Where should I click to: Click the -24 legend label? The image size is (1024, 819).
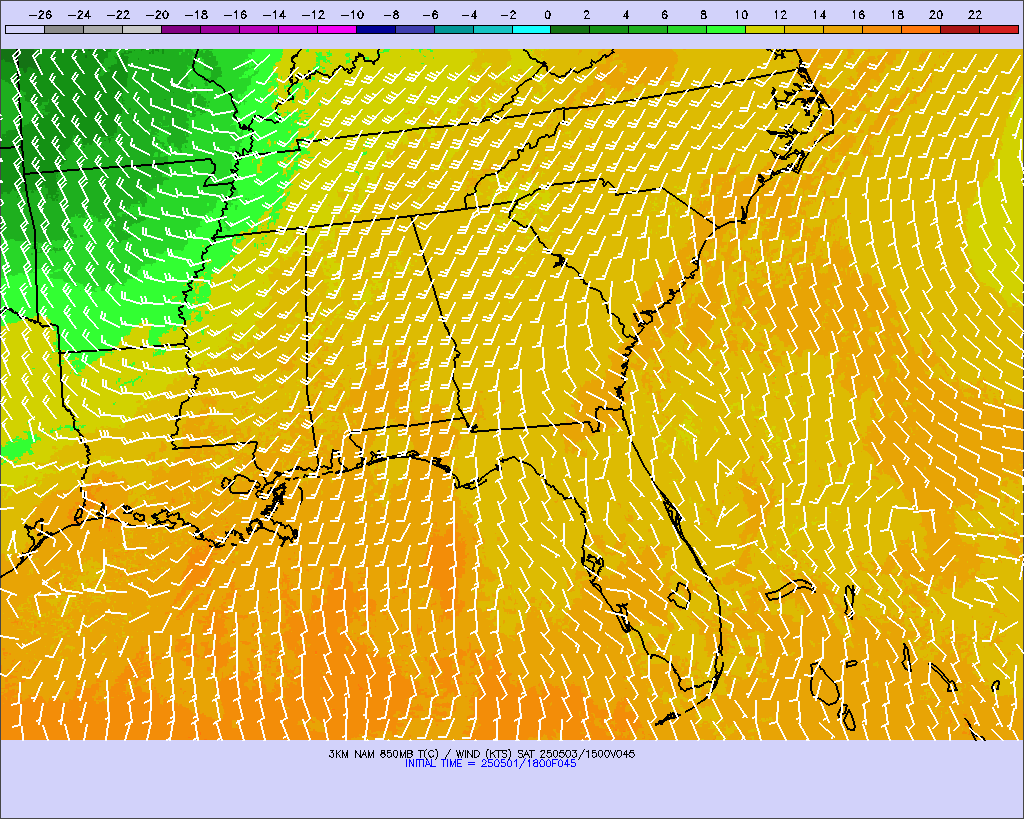(79, 15)
